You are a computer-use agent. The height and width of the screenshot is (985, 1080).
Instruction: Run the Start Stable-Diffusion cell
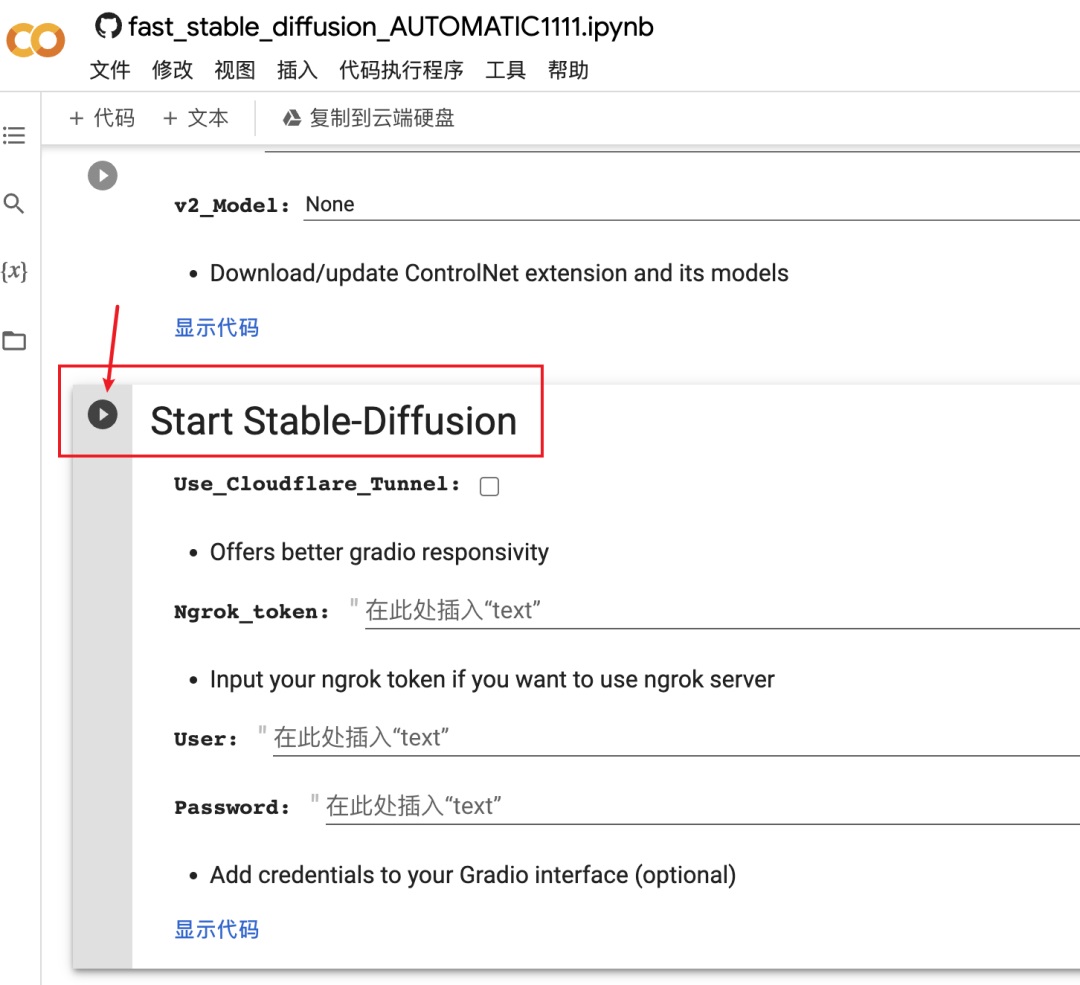point(102,413)
